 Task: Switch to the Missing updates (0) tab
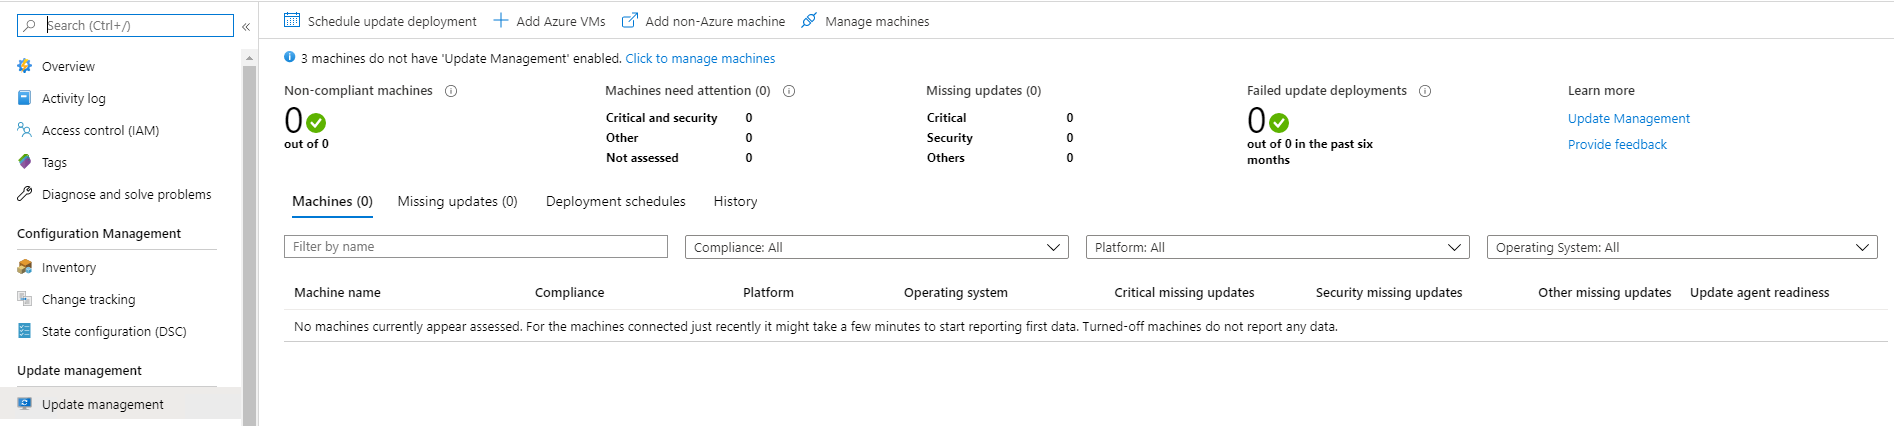[x=457, y=201]
